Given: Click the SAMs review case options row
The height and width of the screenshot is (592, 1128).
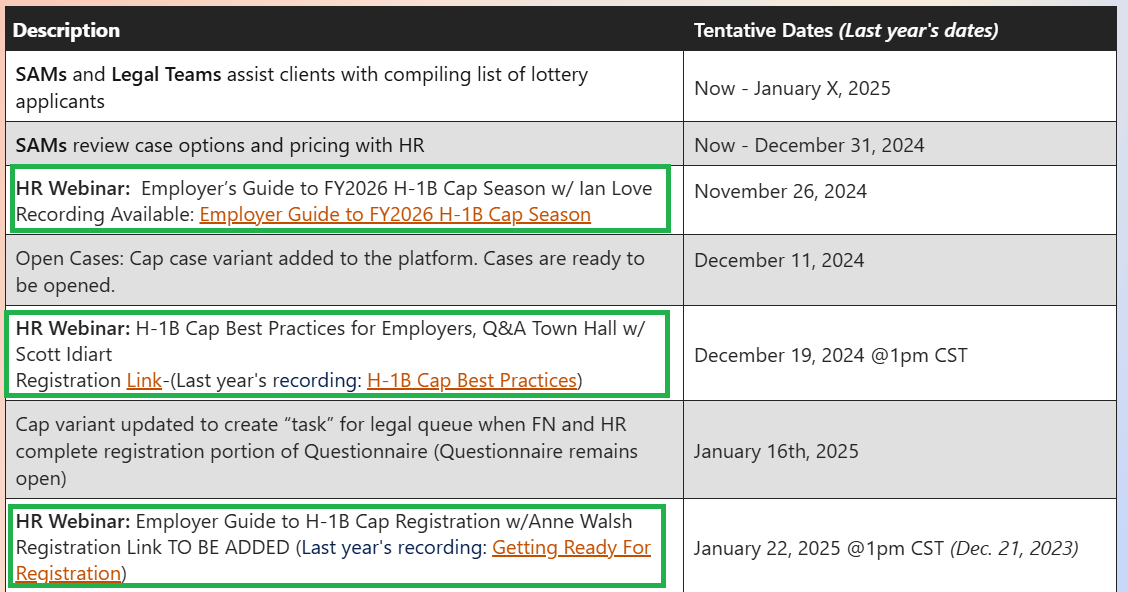Looking at the screenshot, I should pyautogui.click(x=345, y=145).
